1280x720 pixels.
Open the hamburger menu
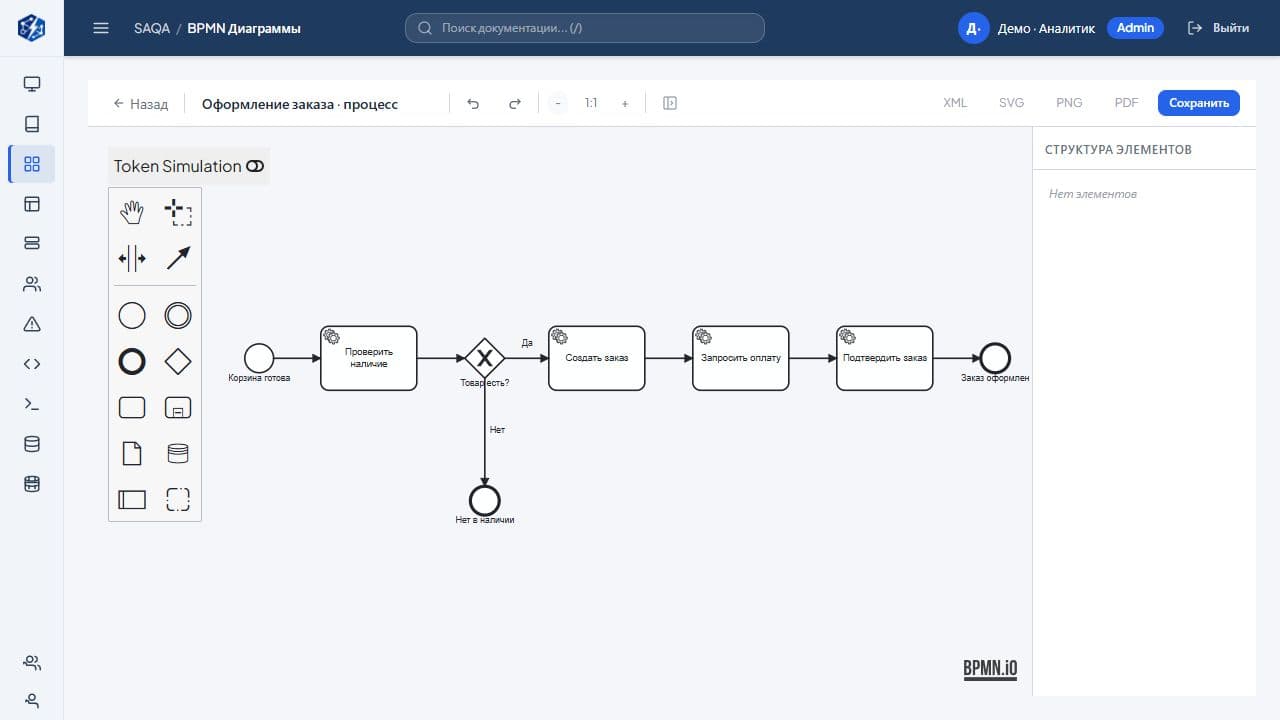tap(101, 28)
